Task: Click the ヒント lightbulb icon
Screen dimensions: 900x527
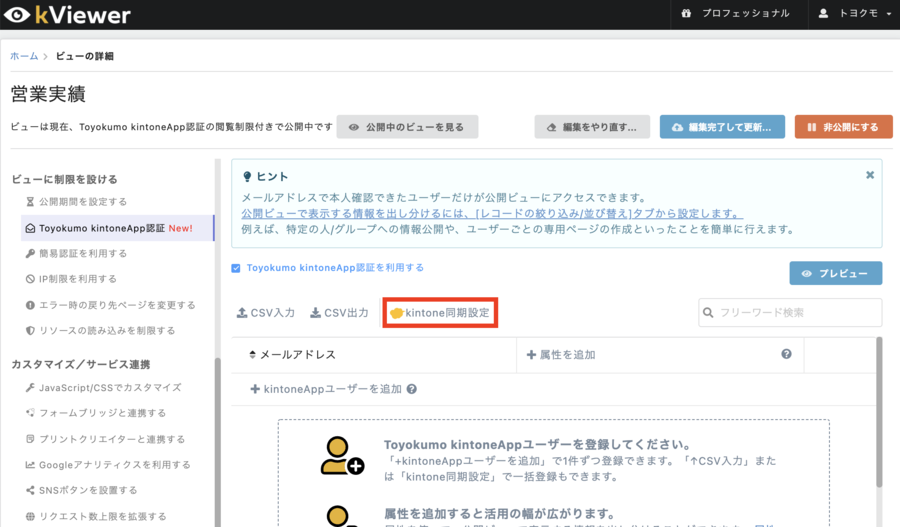Action: click(x=247, y=176)
